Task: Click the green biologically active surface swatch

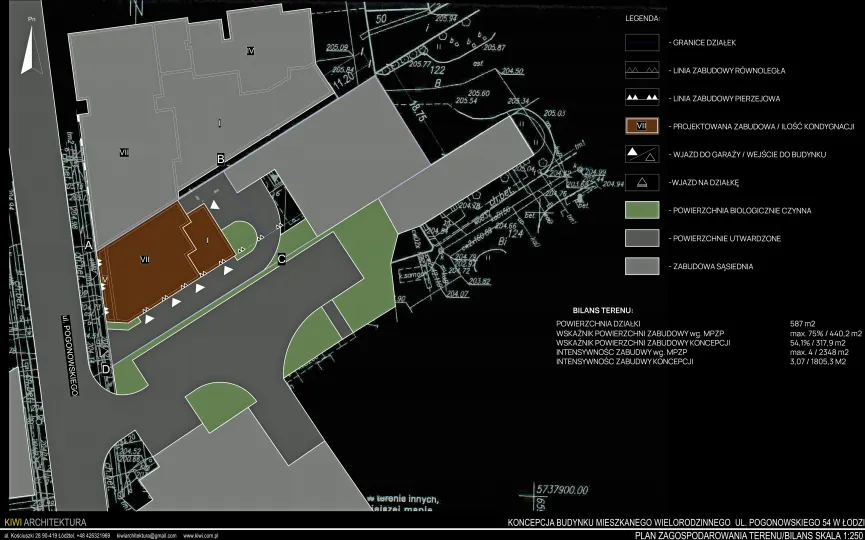Action: [641, 210]
